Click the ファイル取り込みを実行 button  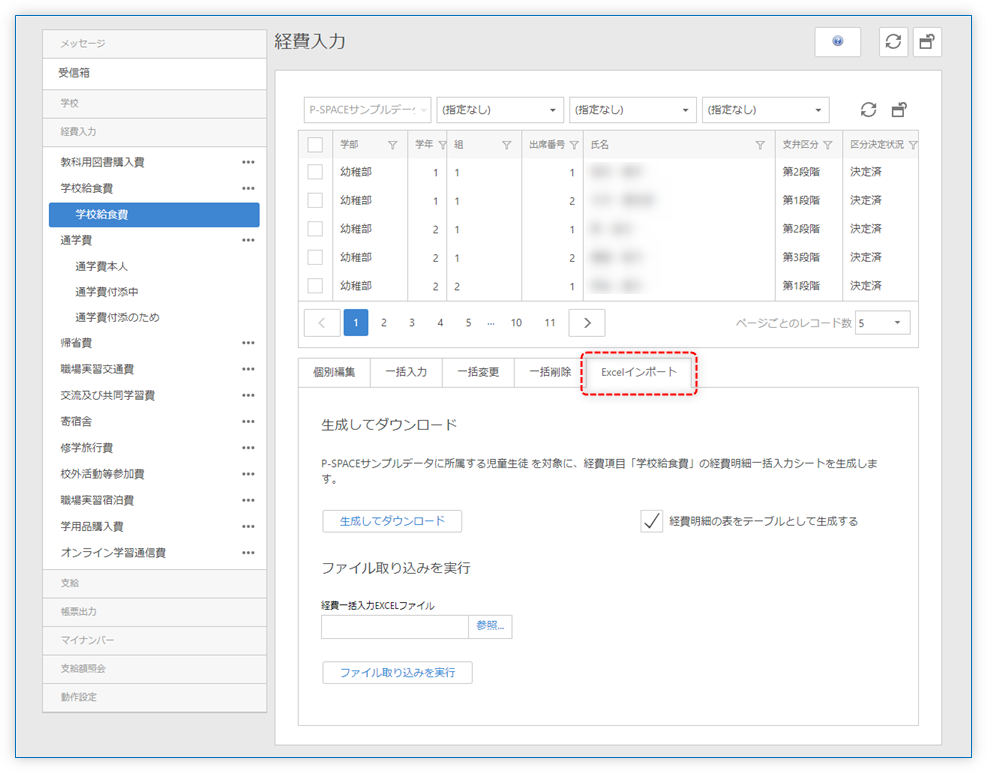click(397, 672)
